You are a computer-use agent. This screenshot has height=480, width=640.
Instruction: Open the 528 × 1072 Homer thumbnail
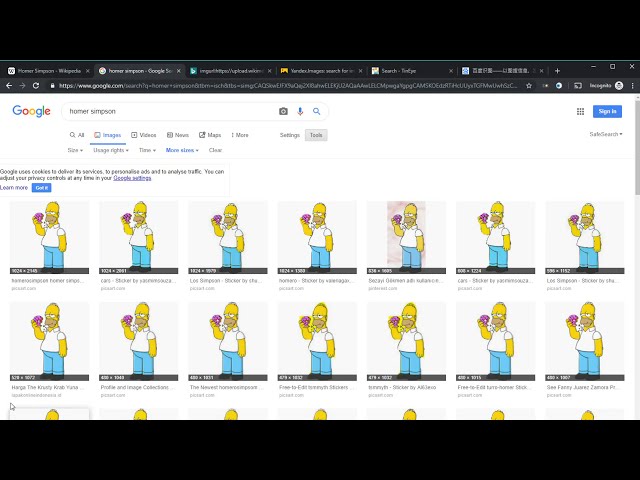pos(49,341)
